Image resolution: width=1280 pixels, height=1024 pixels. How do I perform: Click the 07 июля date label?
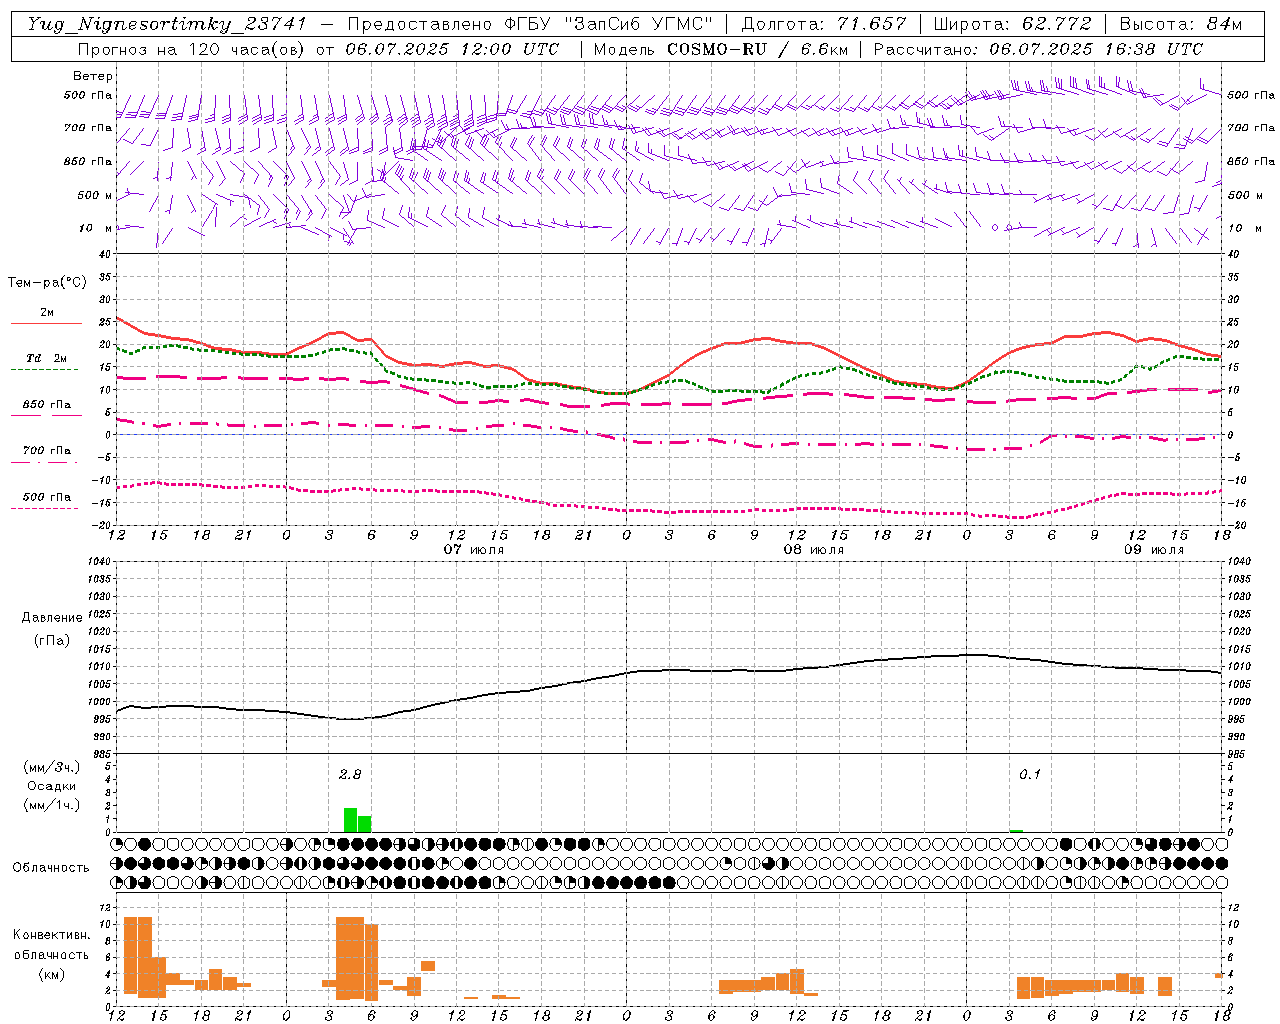474,550
